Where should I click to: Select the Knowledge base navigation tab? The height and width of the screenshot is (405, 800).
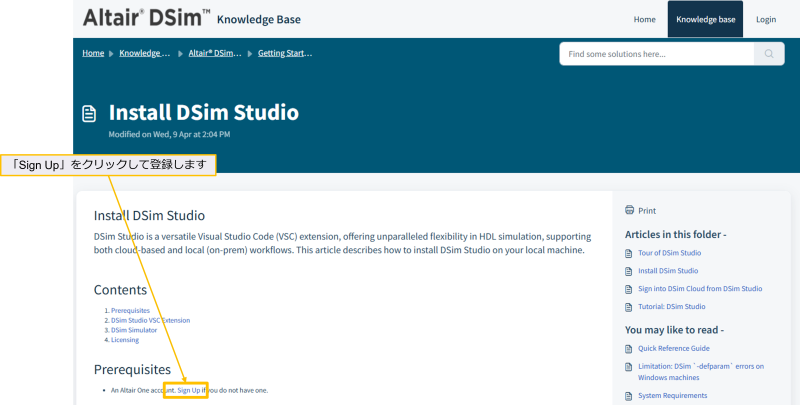click(x=705, y=19)
